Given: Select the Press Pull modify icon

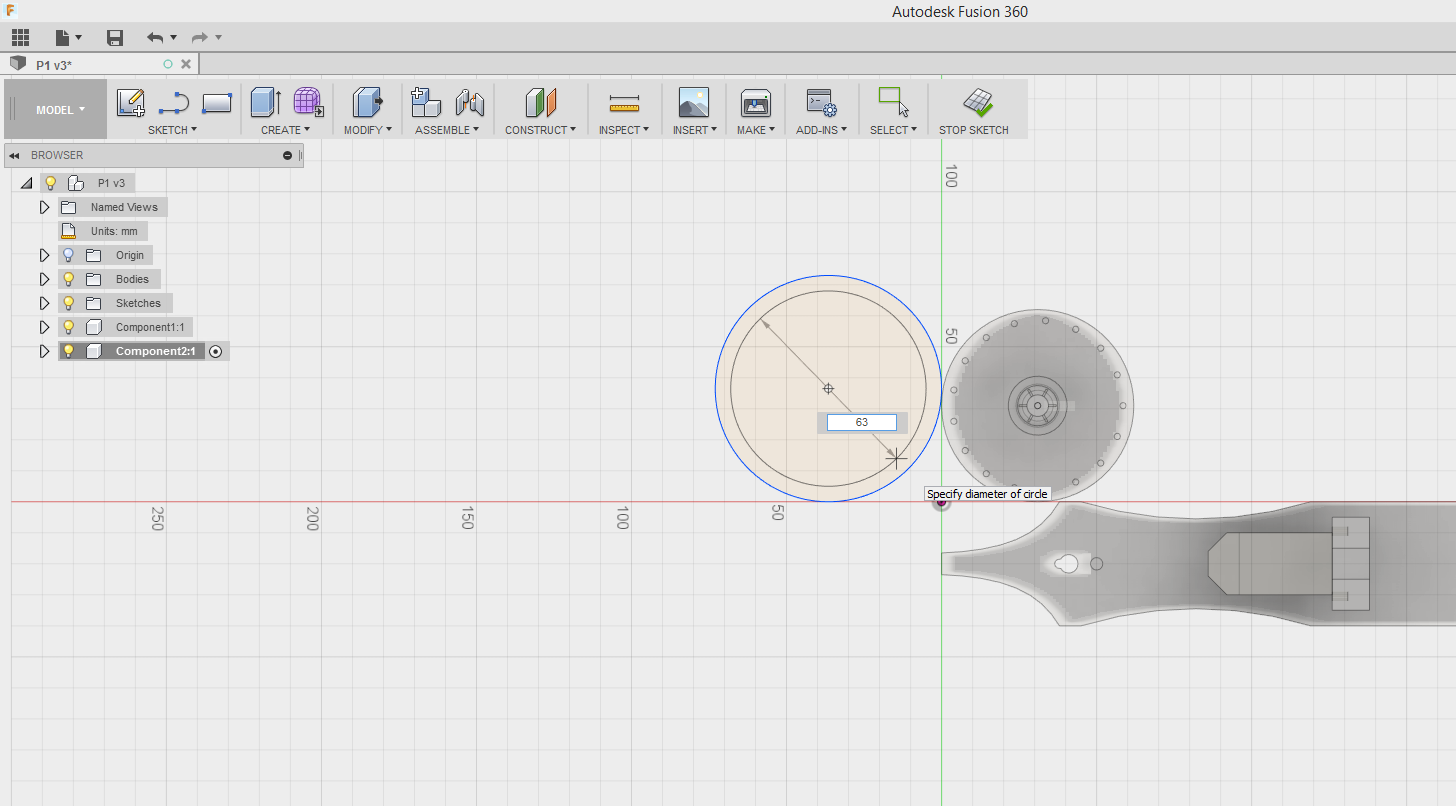Looking at the screenshot, I should [368, 102].
